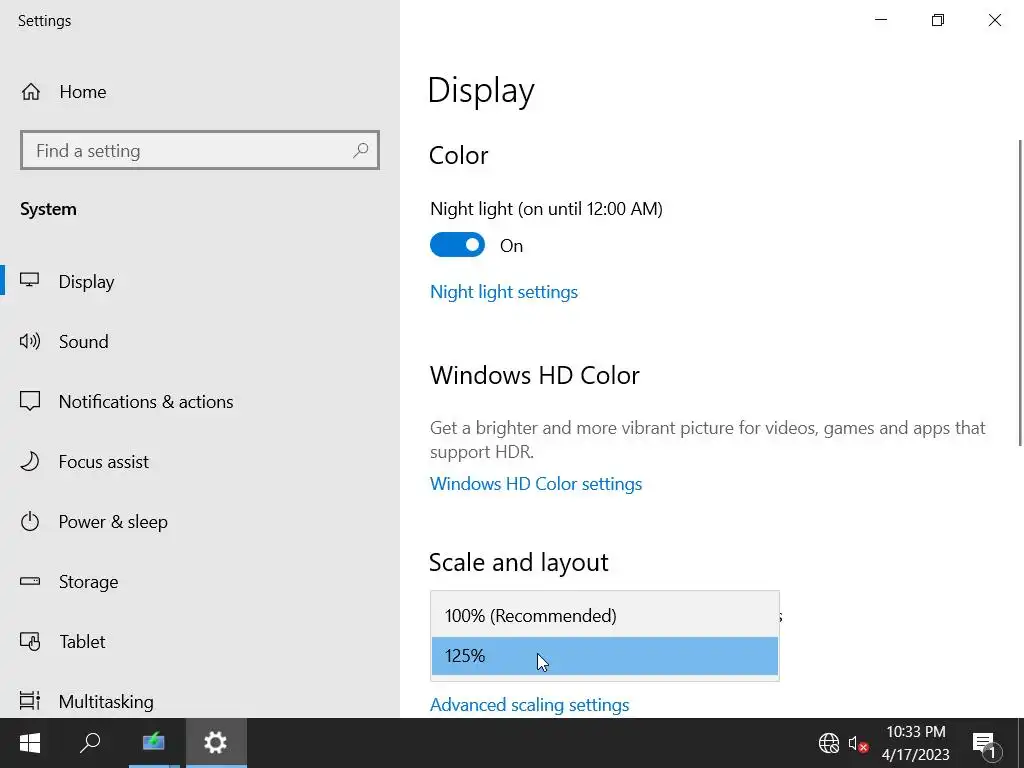
Task: Open Tablet settings
Action: pos(200,642)
